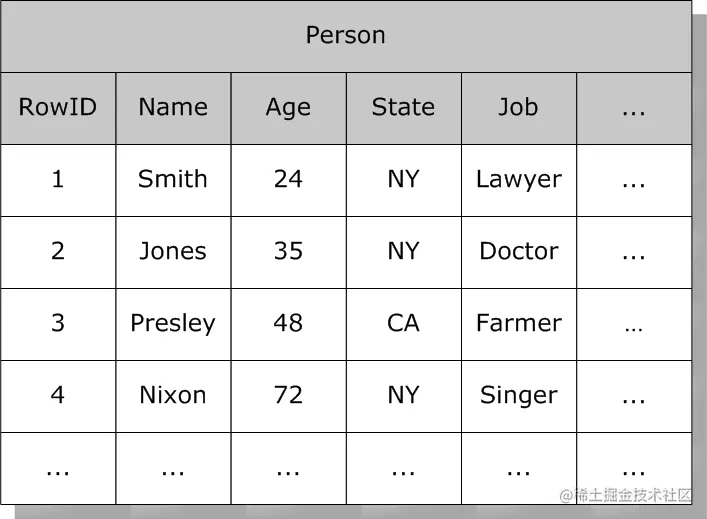The width and height of the screenshot is (707, 519).
Task: Select the Jones name cell
Action: tap(173, 251)
